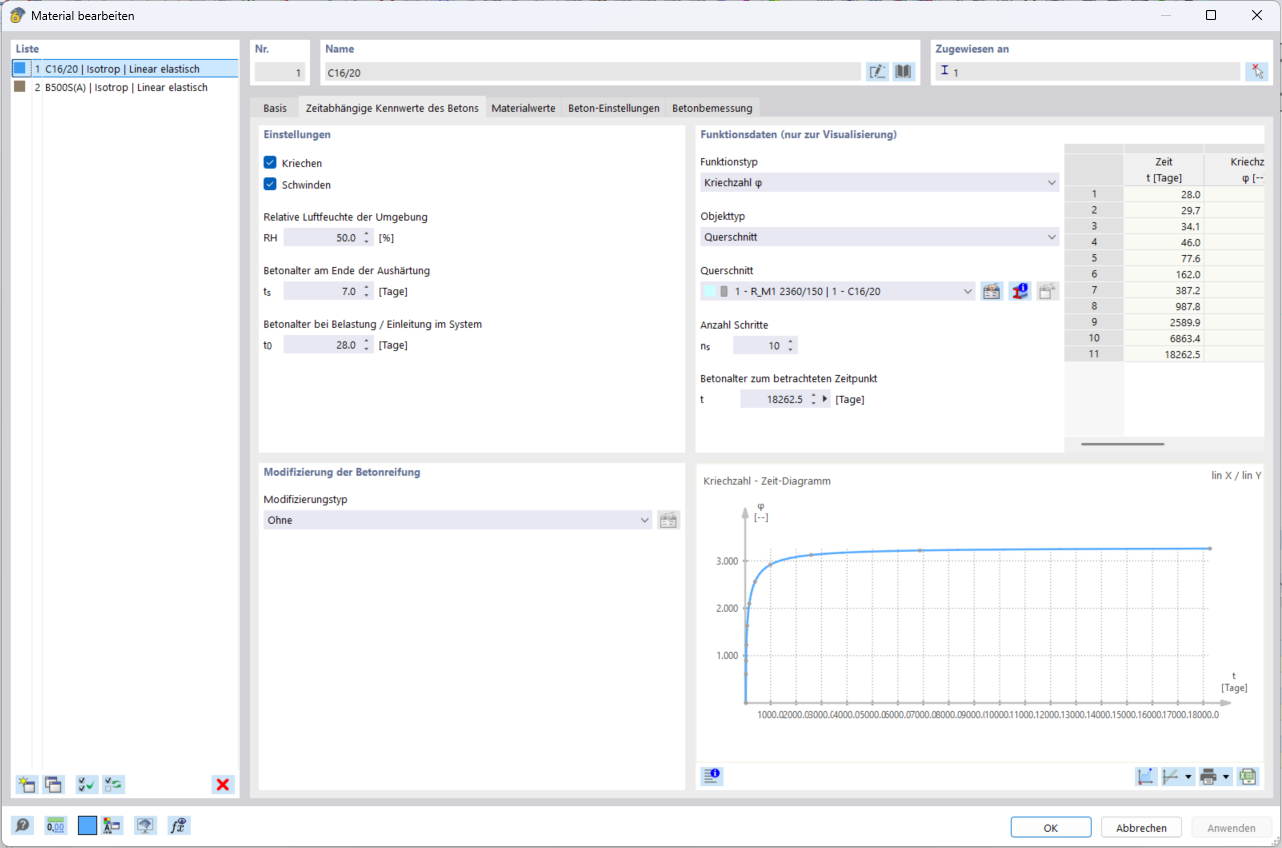Uncheck the Kriechen checkbox
Screen dimensions: 1282x848
(x=270, y=162)
